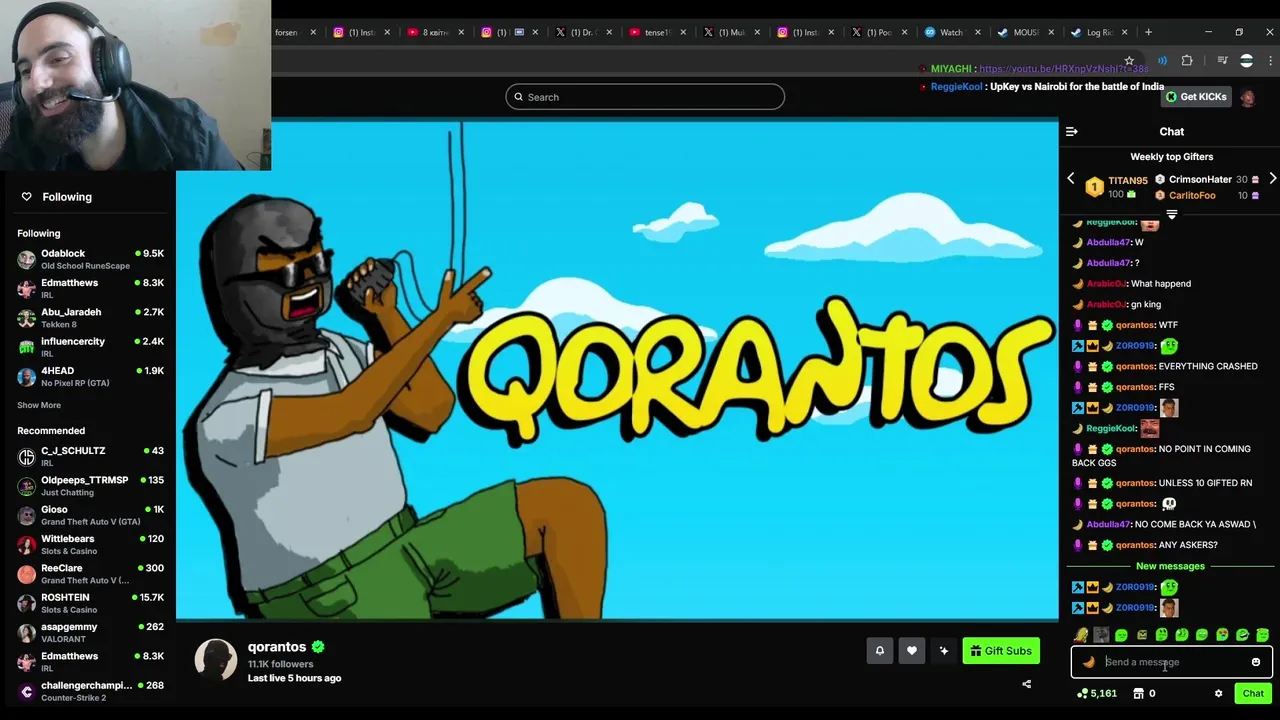Click CrimsonHater gifter entry
The image size is (1280, 720).
[x=1206, y=180]
